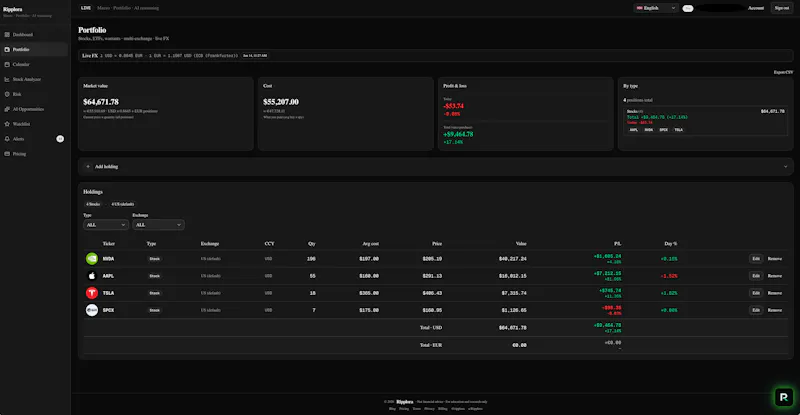The width and height of the screenshot is (800, 415).
Task: Click the Pricing link in footer
Action: (x=404, y=409)
